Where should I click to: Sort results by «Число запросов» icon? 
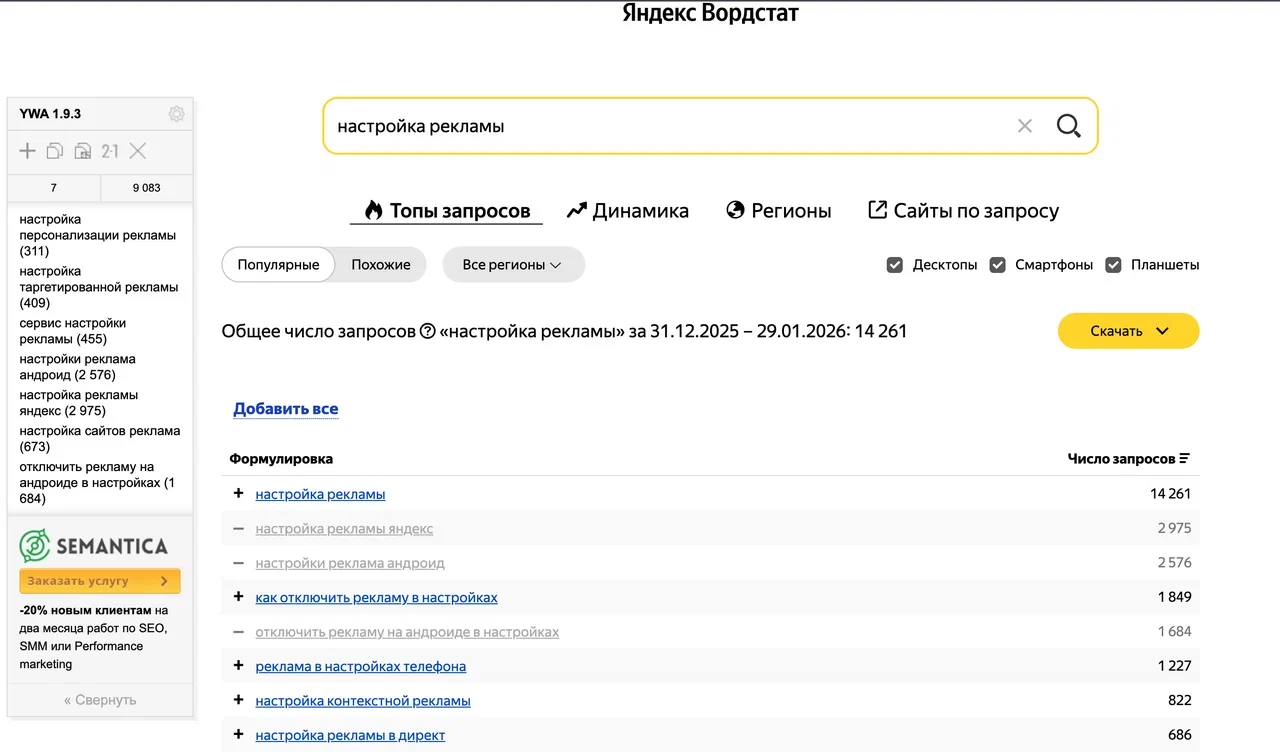1185,458
